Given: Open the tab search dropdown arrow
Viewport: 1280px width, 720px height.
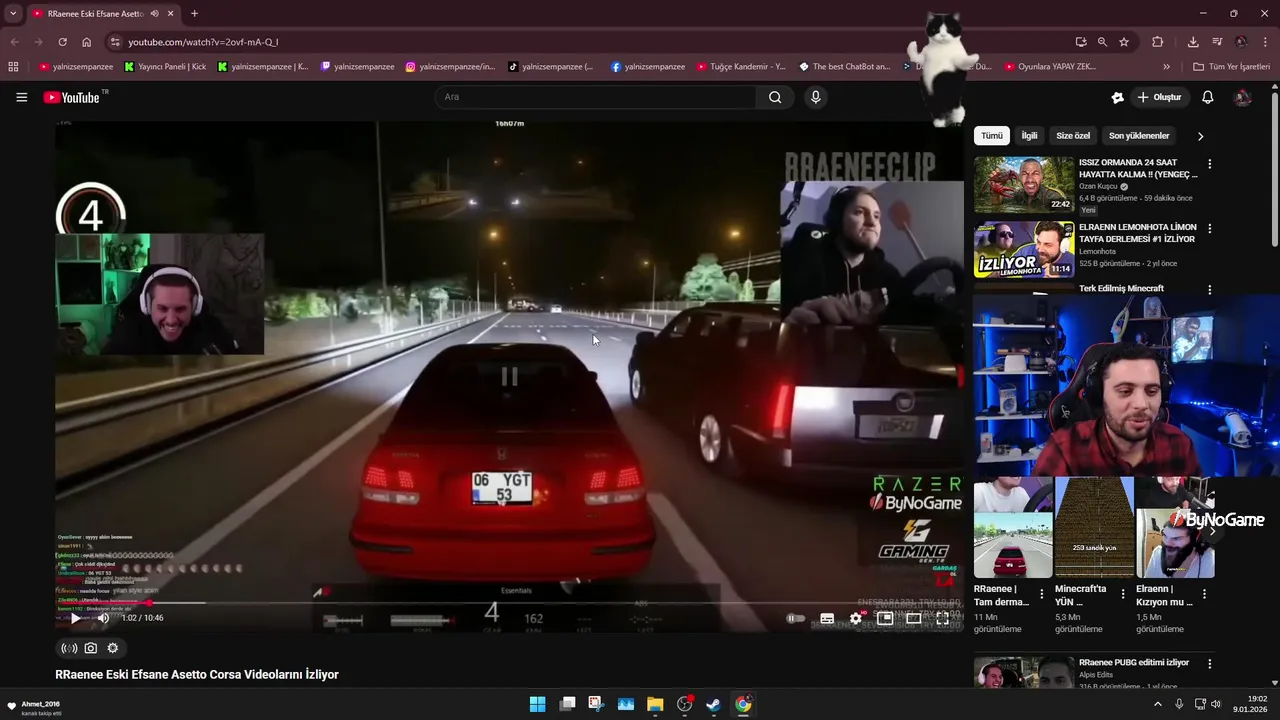Looking at the screenshot, I should 13,14.
